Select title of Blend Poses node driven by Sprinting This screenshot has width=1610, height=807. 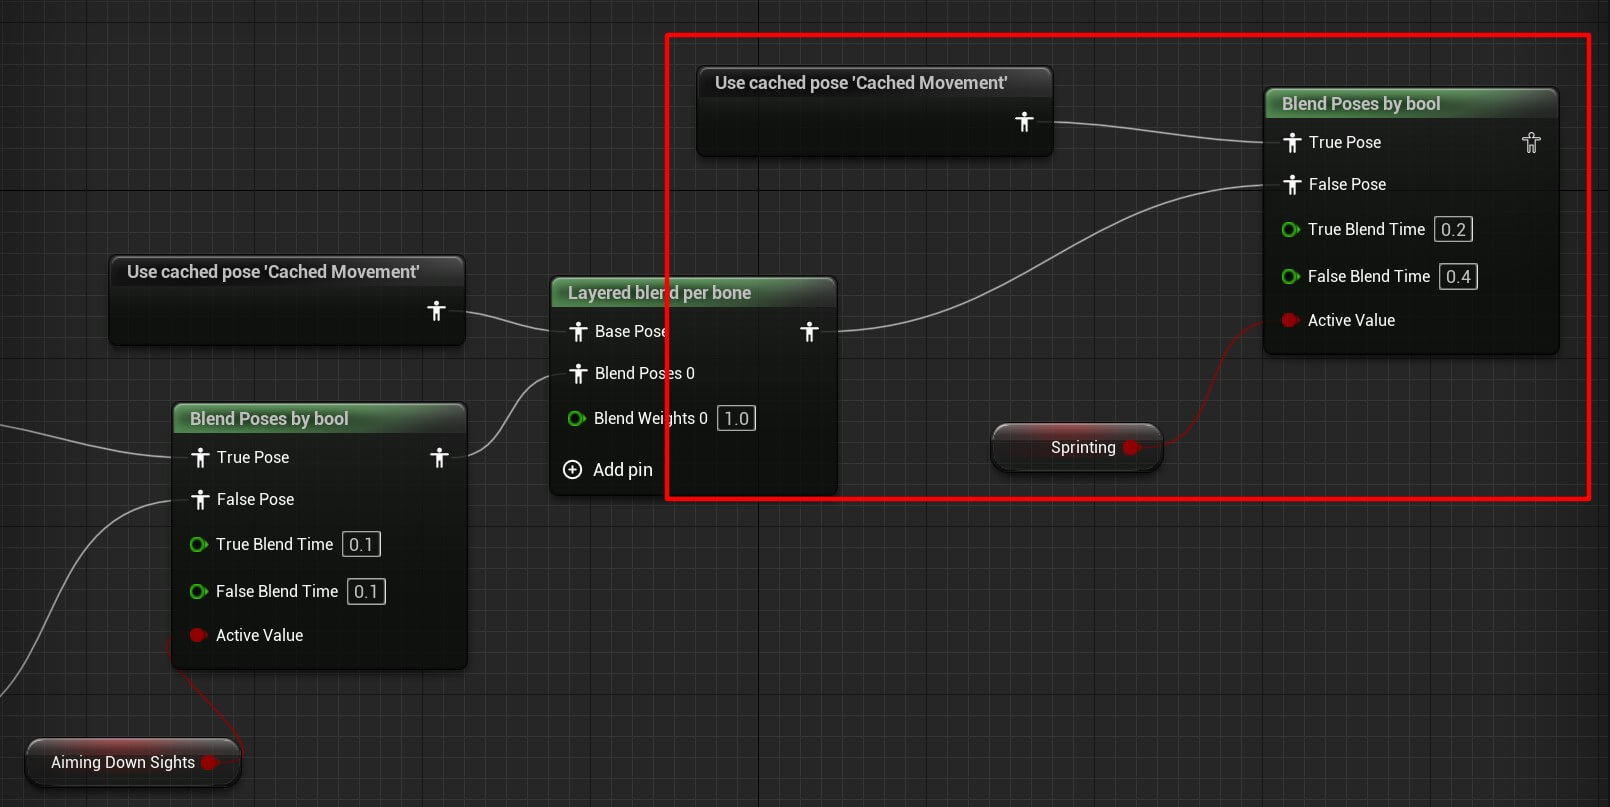1361,104
